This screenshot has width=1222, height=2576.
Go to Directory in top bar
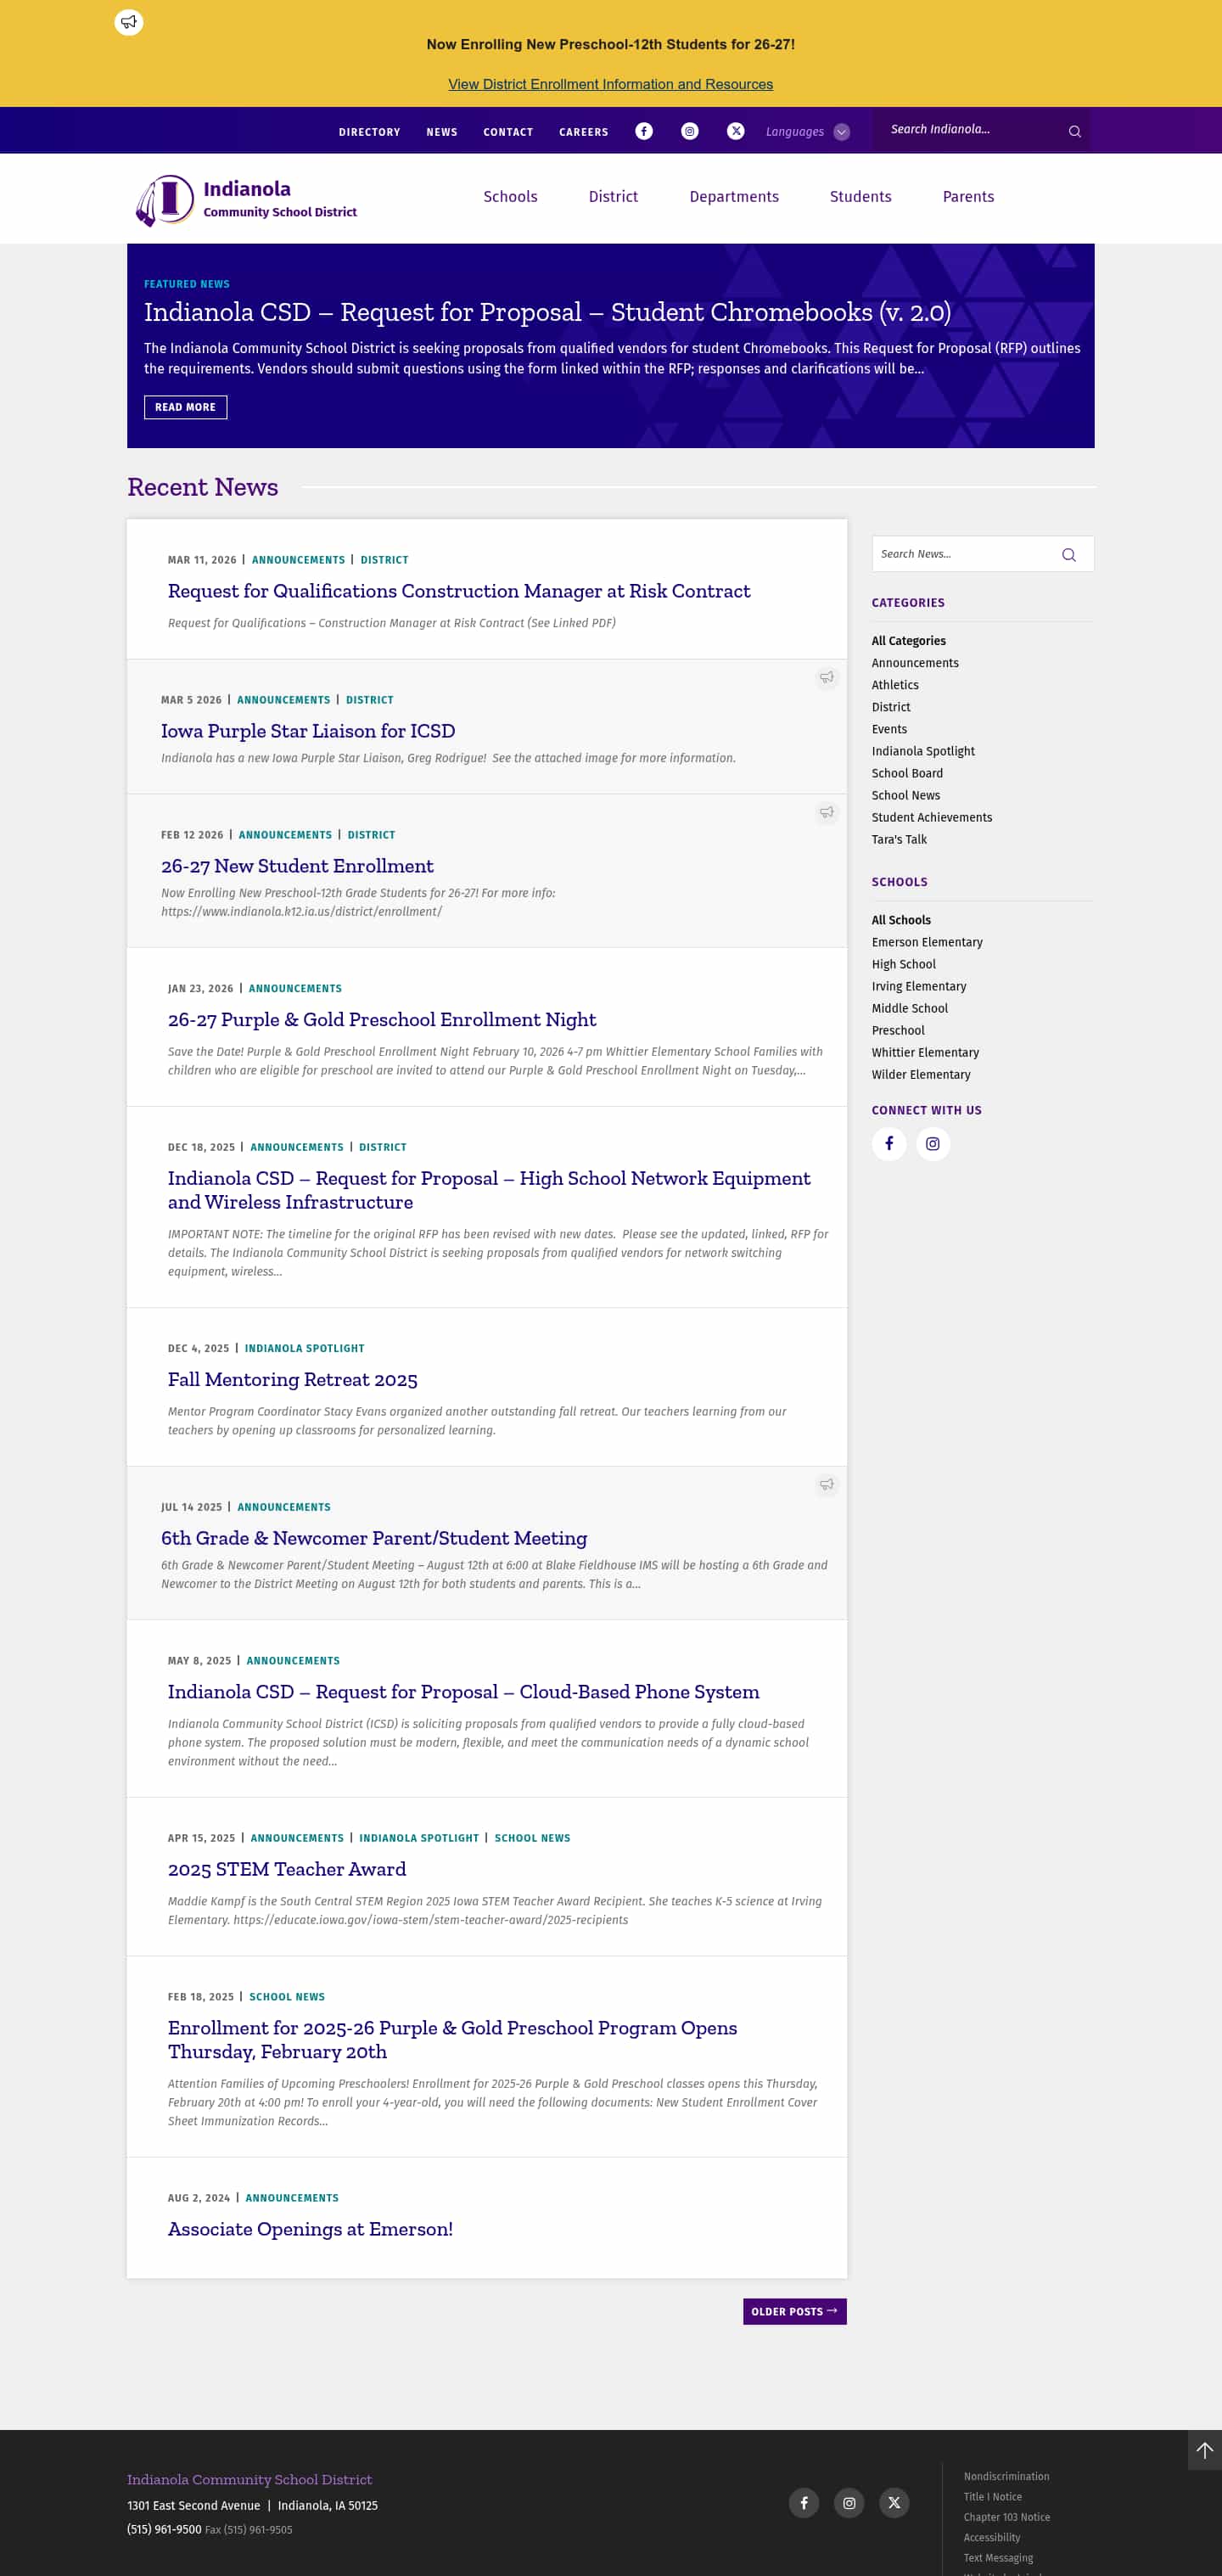(369, 132)
